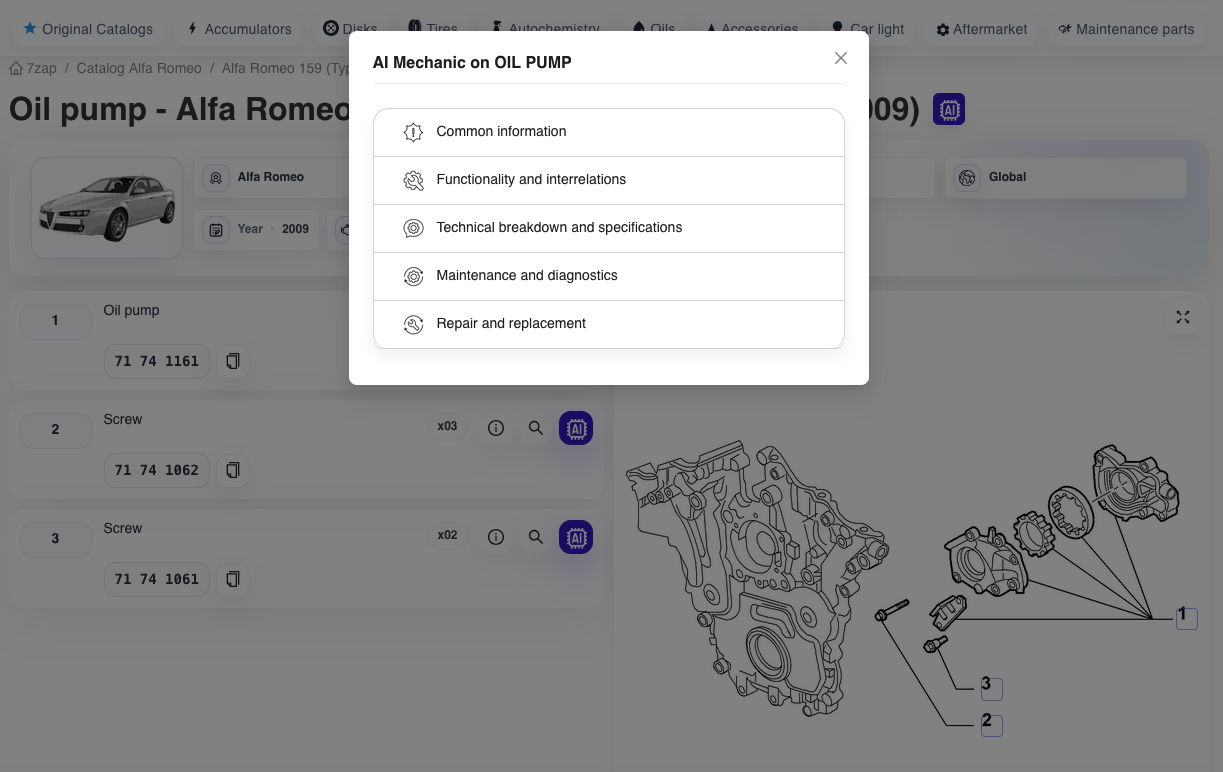Click the Technical breakdown icon

tap(413, 228)
